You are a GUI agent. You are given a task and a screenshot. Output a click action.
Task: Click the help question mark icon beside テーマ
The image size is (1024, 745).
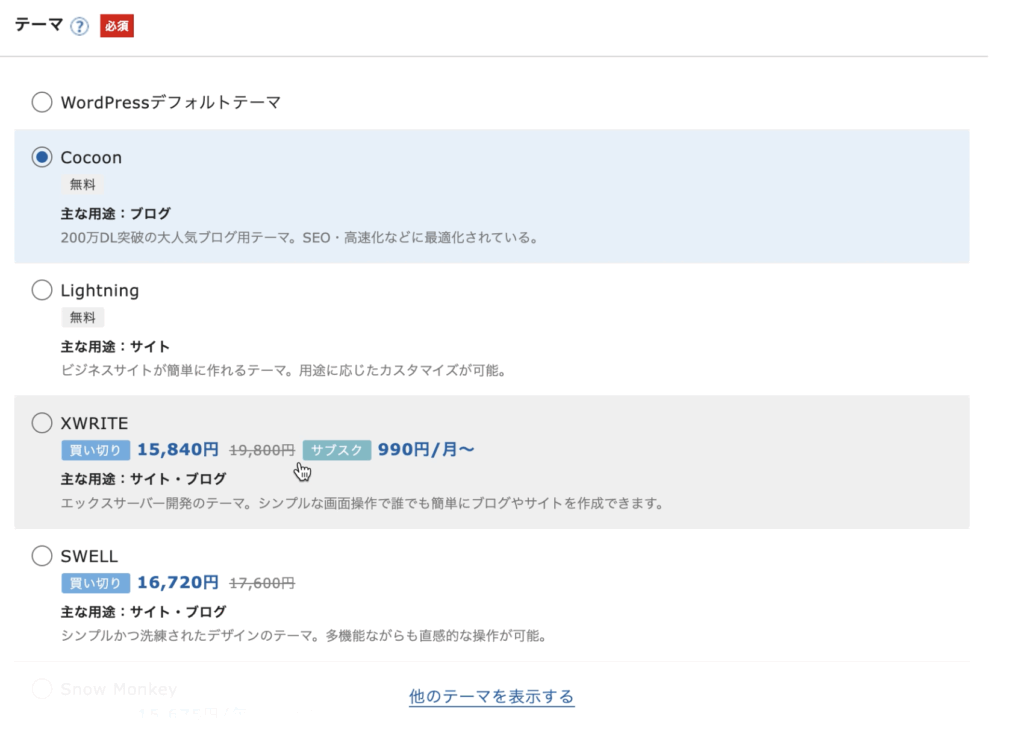pos(80,26)
